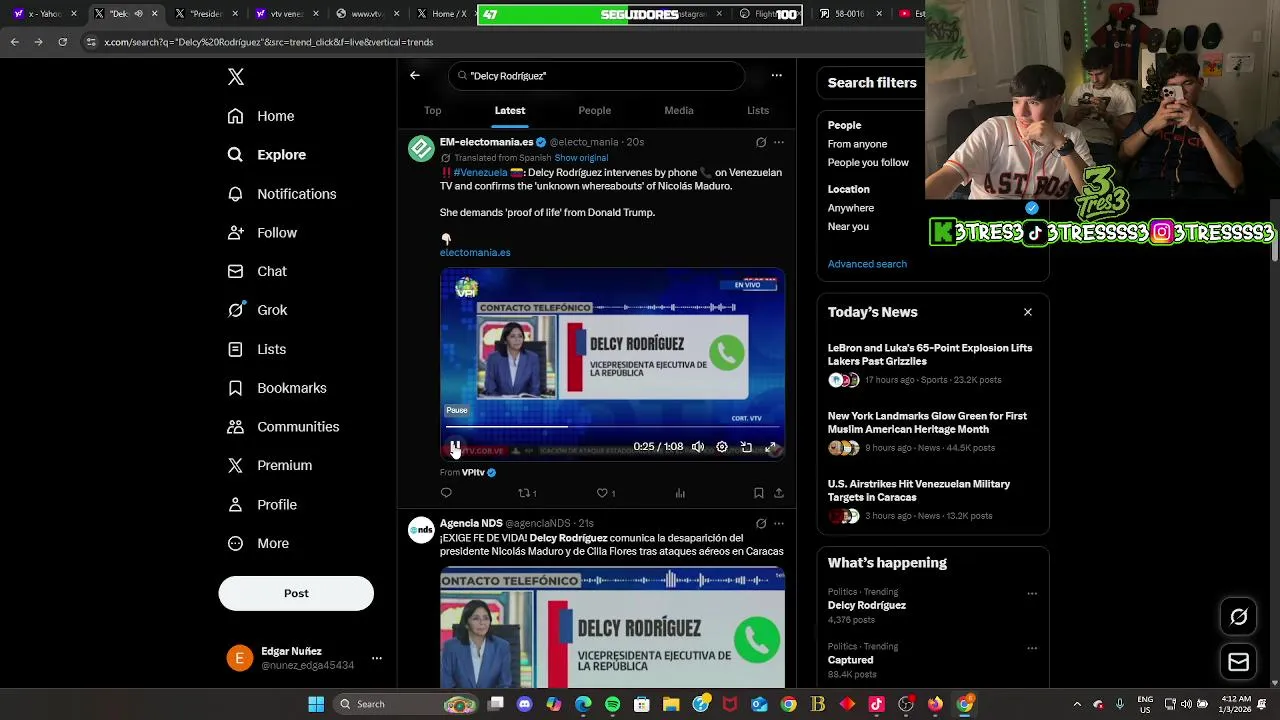Go to Home in the sidebar
This screenshot has height=720, width=1280.
(260, 116)
